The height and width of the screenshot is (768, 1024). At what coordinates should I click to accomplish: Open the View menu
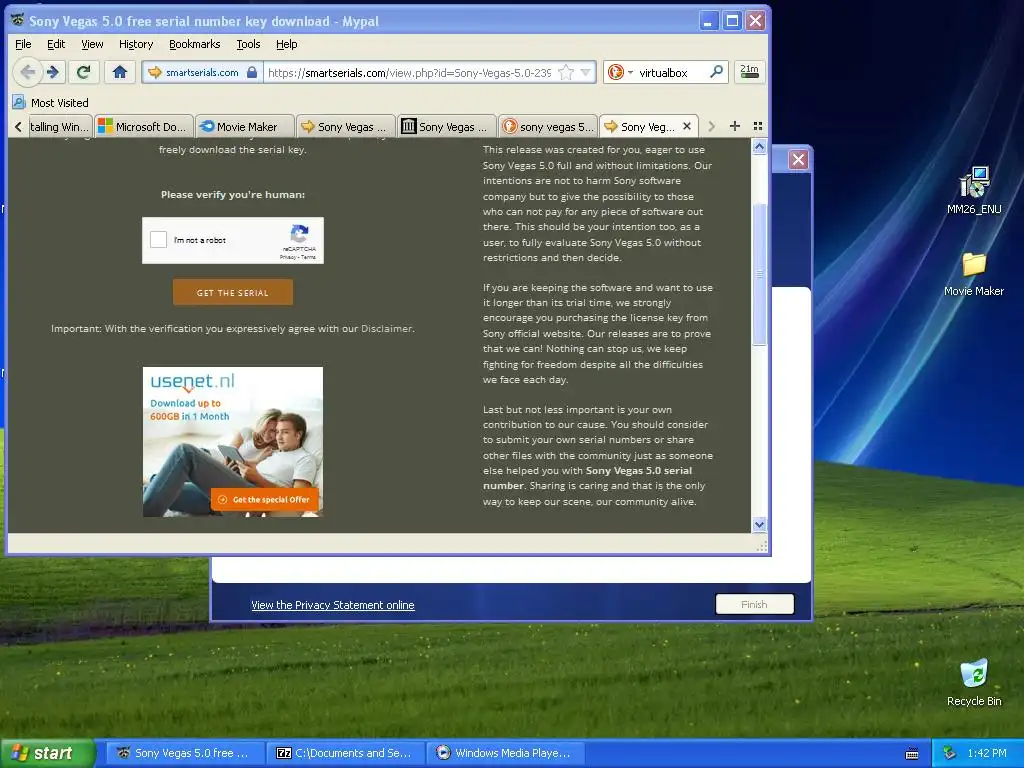coord(92,44)
